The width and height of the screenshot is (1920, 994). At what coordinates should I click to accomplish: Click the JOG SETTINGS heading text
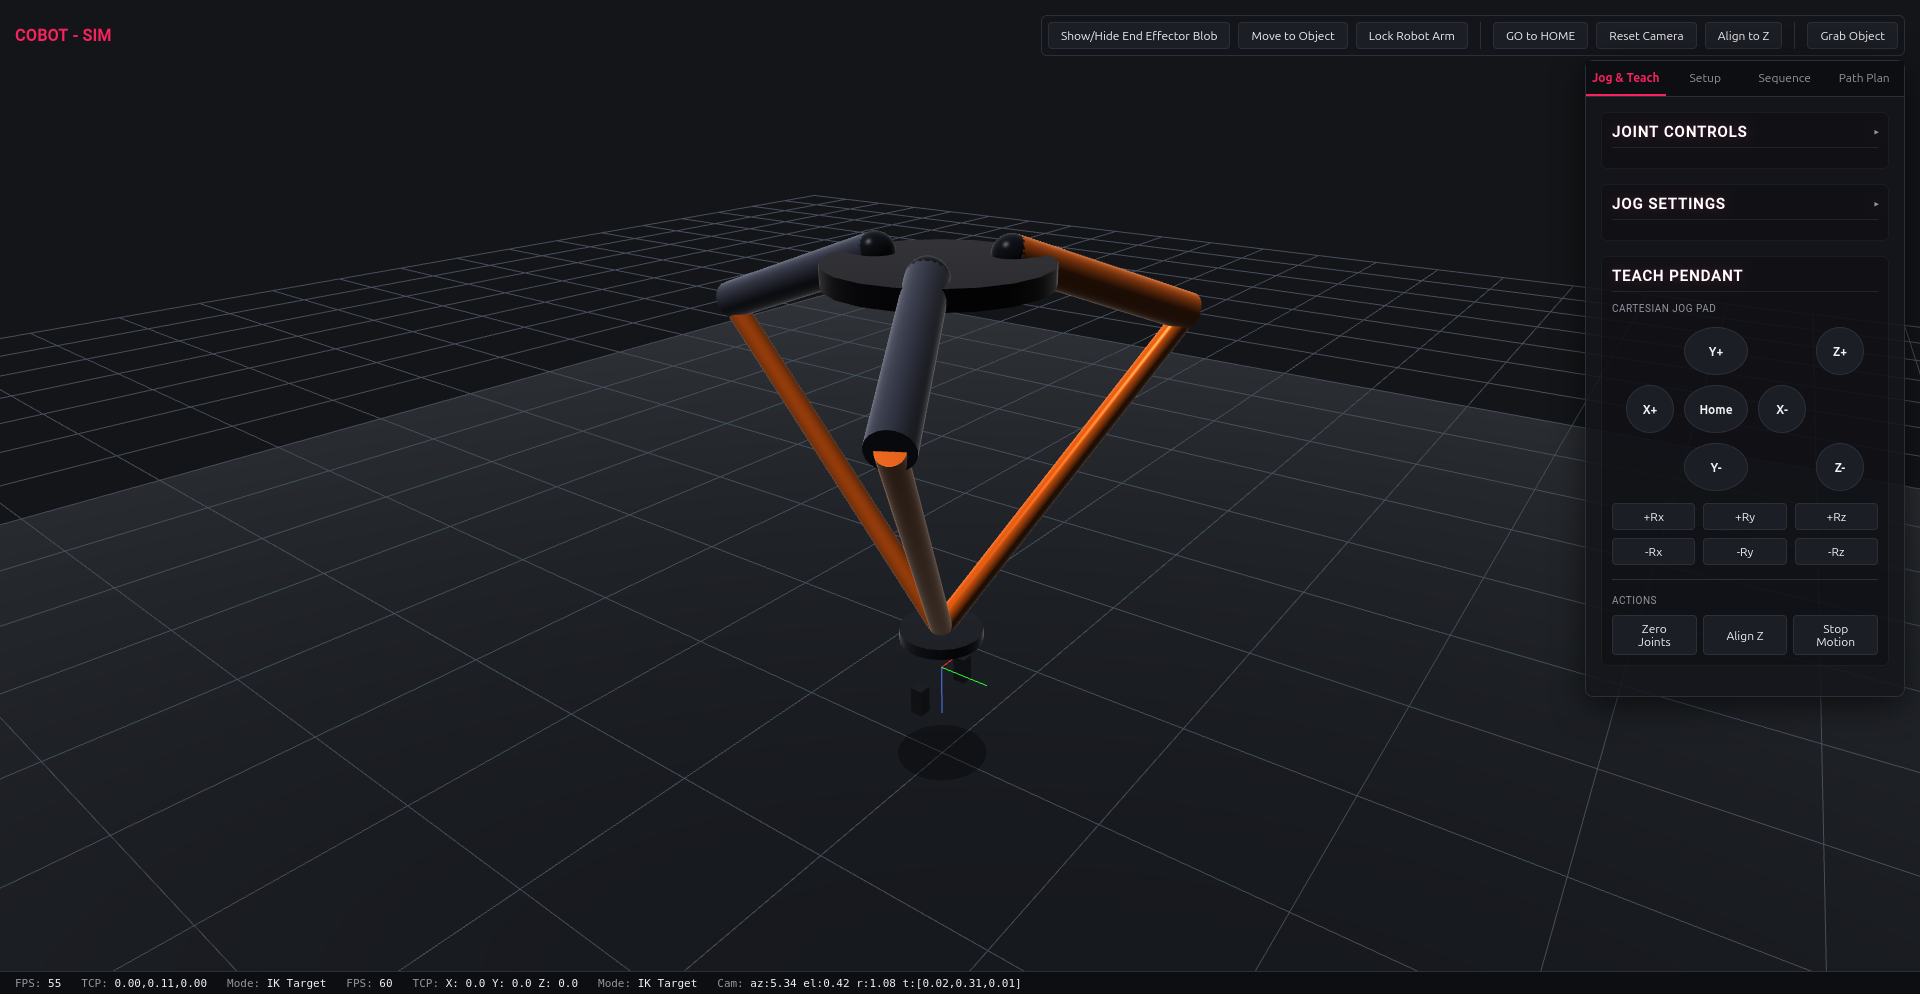point(1668,204)
